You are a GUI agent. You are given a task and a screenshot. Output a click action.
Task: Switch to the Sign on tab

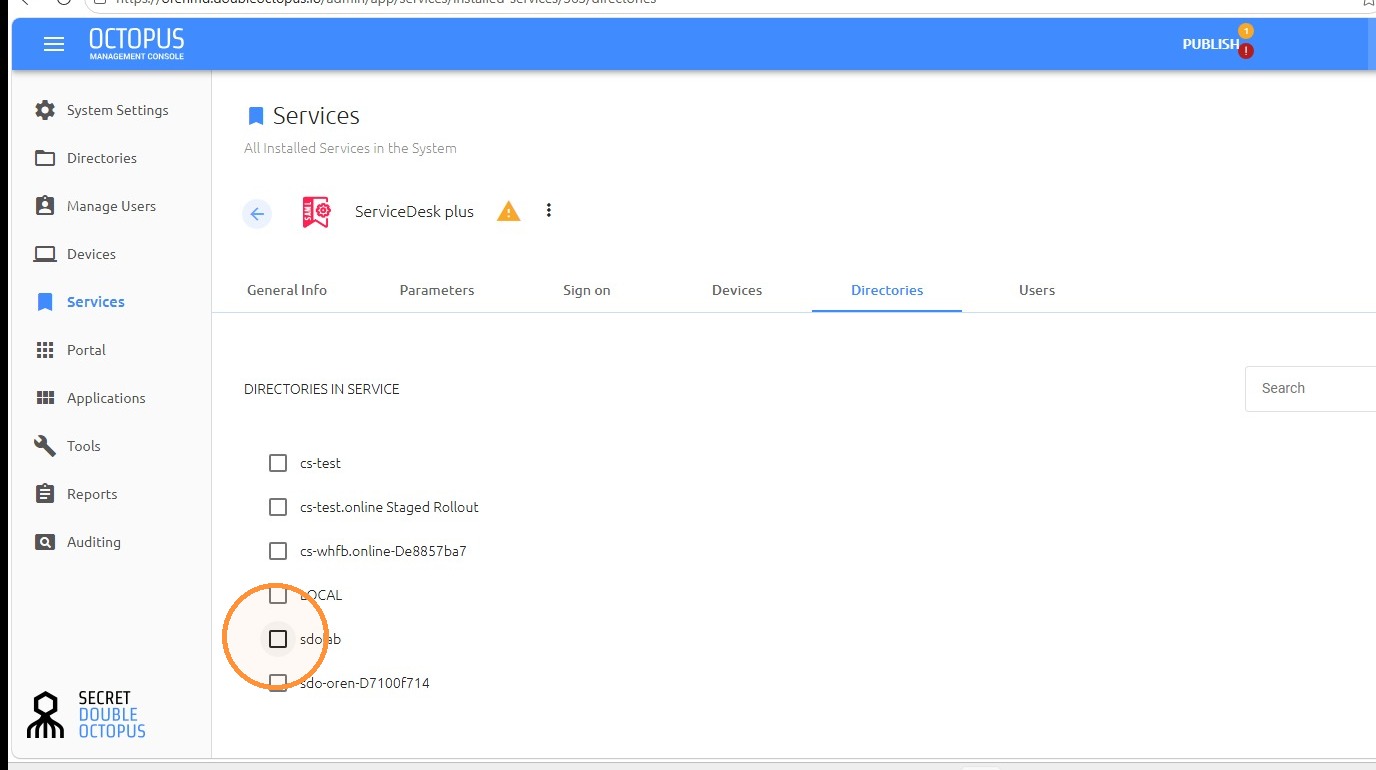(x=587, y=290)
